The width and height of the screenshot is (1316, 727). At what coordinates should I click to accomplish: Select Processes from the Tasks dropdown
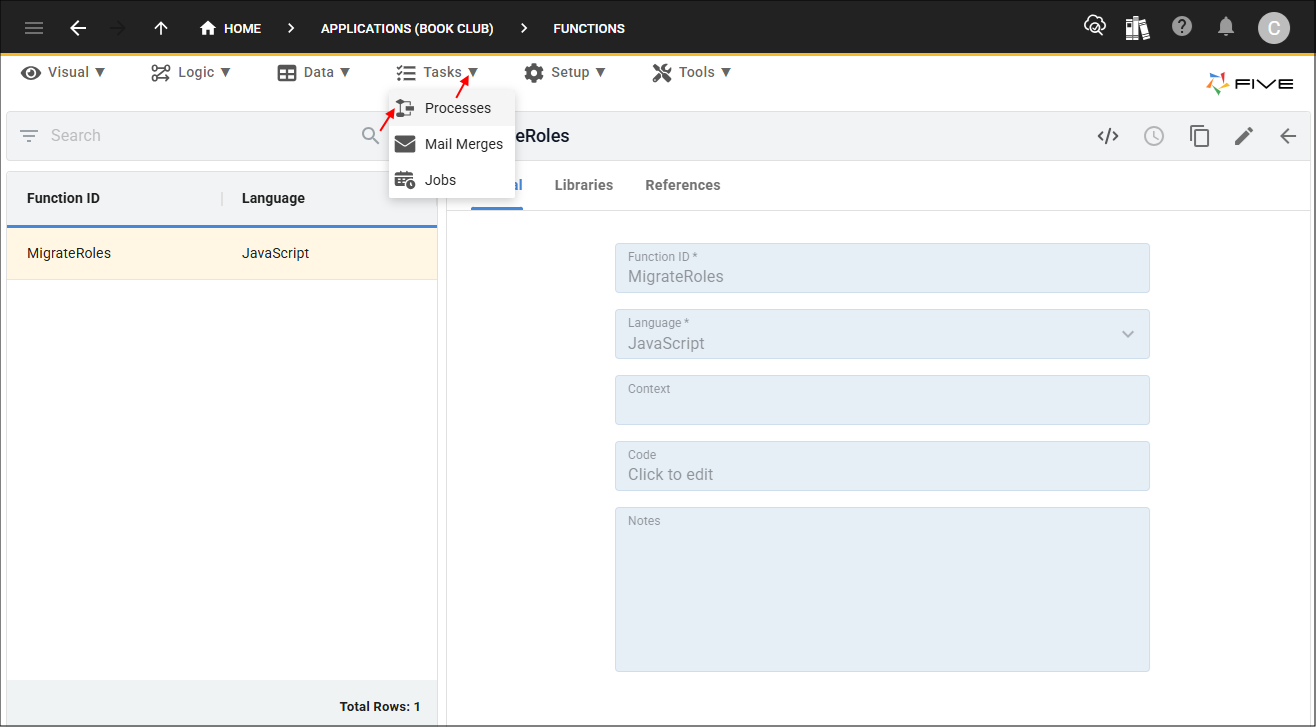click(452, 108)
